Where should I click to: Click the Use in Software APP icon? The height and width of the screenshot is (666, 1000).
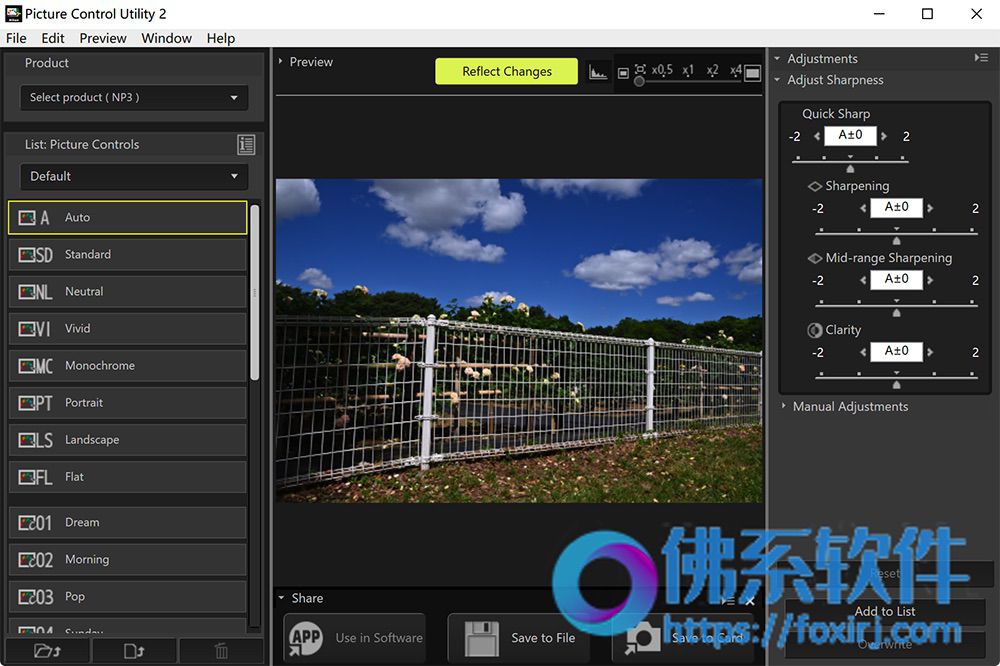point(305,638)
